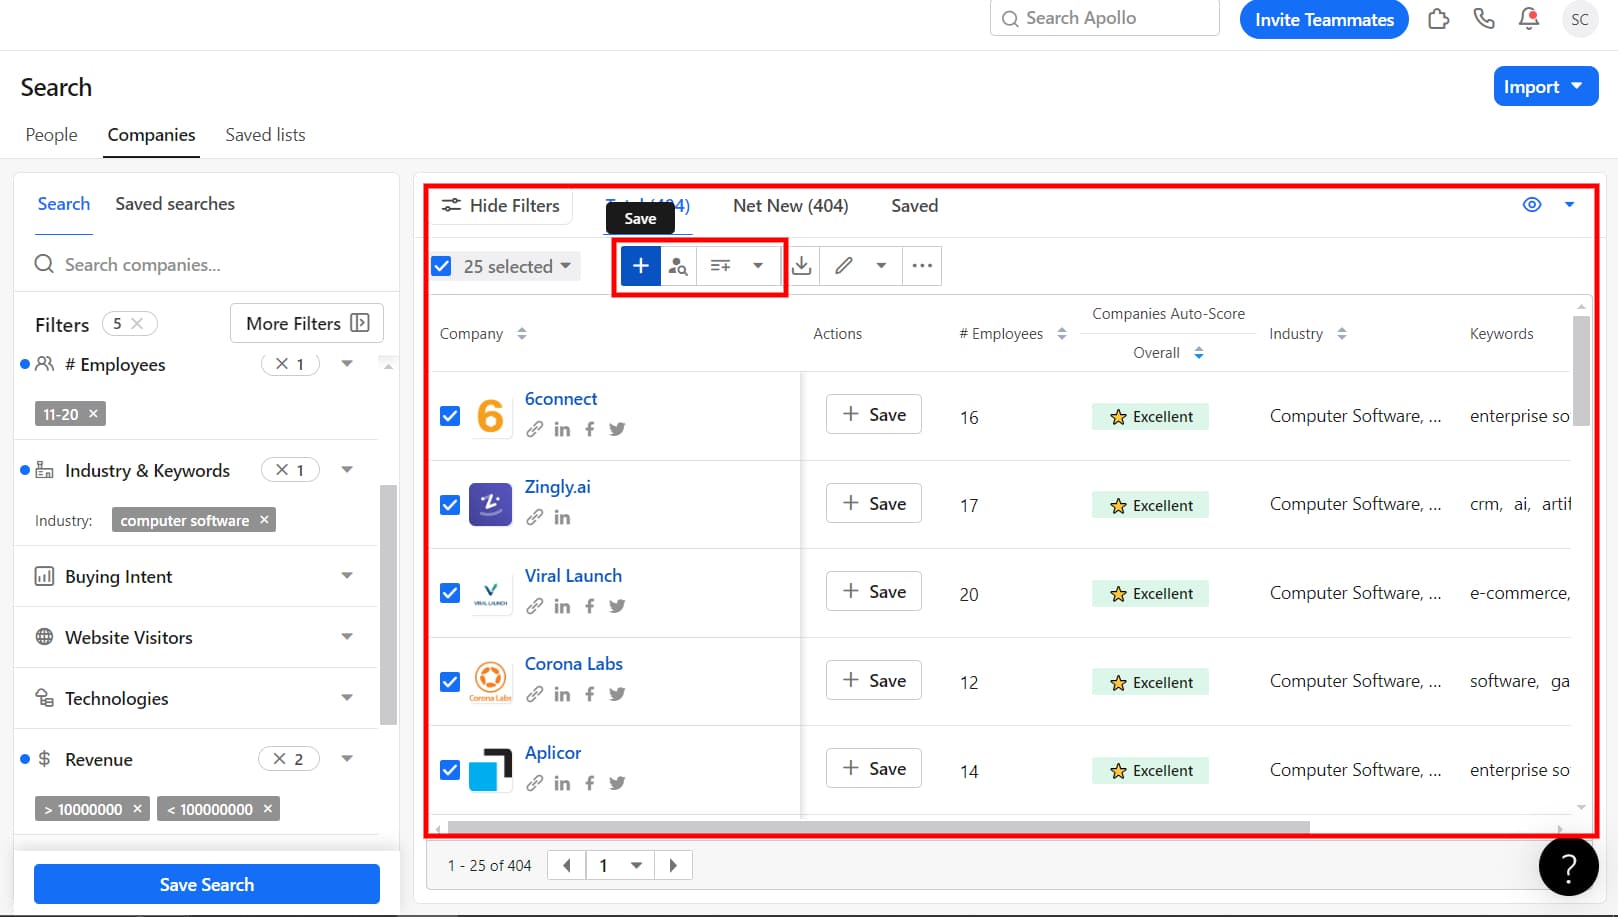Open the notifications bell

1529,18
